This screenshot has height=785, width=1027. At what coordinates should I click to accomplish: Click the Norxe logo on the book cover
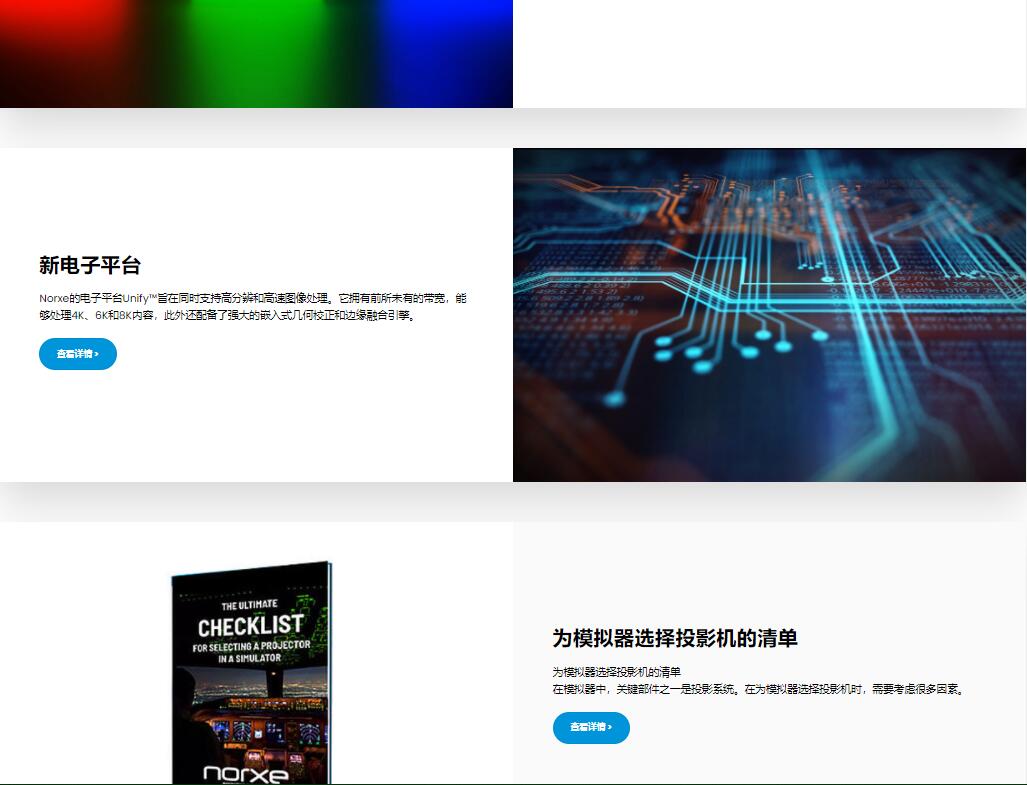tap(245, 773)
